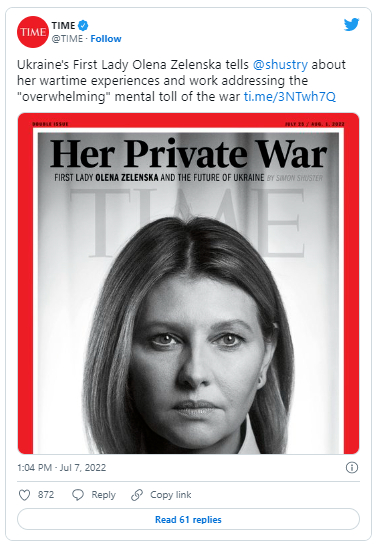
Task: Click the Copy link text label
Action: (x=171, y=495)
